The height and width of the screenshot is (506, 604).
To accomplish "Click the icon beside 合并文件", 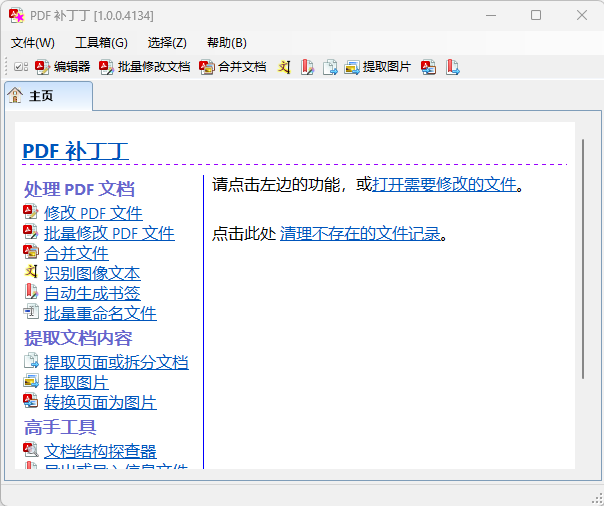I will [x=31, y=252].
